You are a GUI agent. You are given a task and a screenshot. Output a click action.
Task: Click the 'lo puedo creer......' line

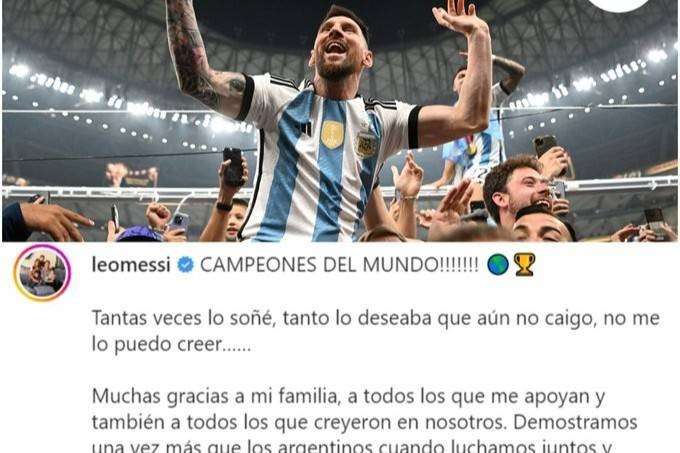171,345
